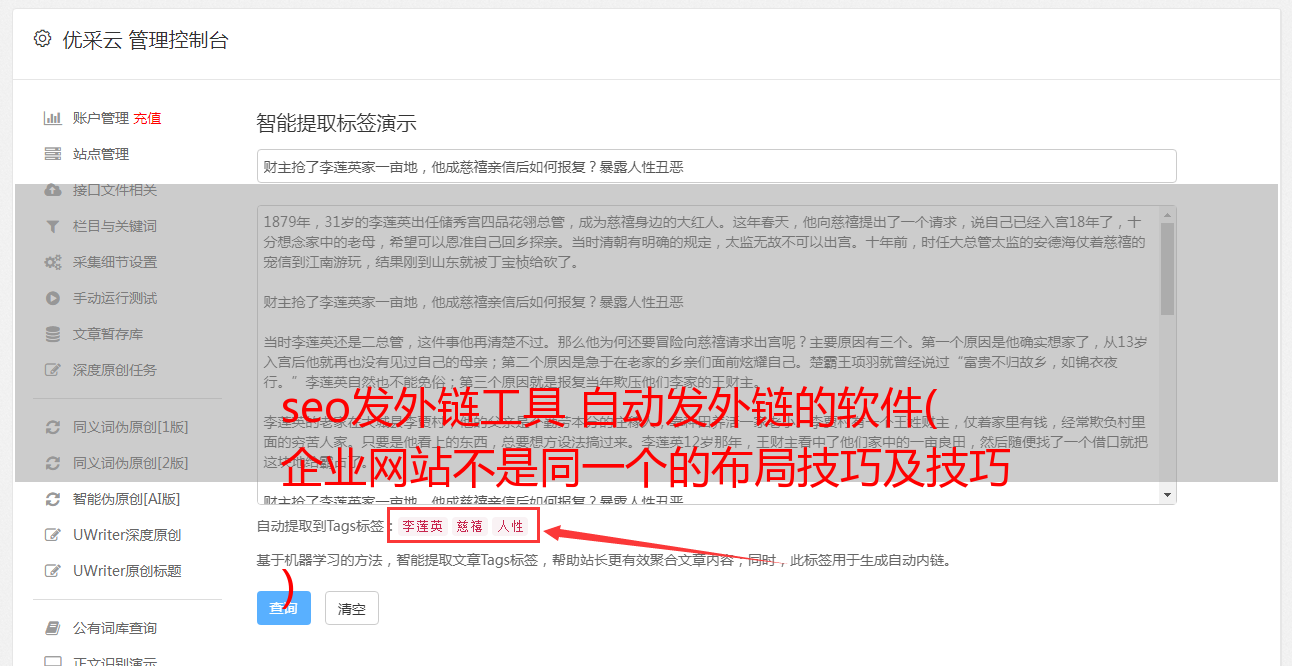The width and height of the screenshot is (1292, 666).
Task: Click the edit icon beside UWriter深度原创
Action: click(x=53, y=535)
